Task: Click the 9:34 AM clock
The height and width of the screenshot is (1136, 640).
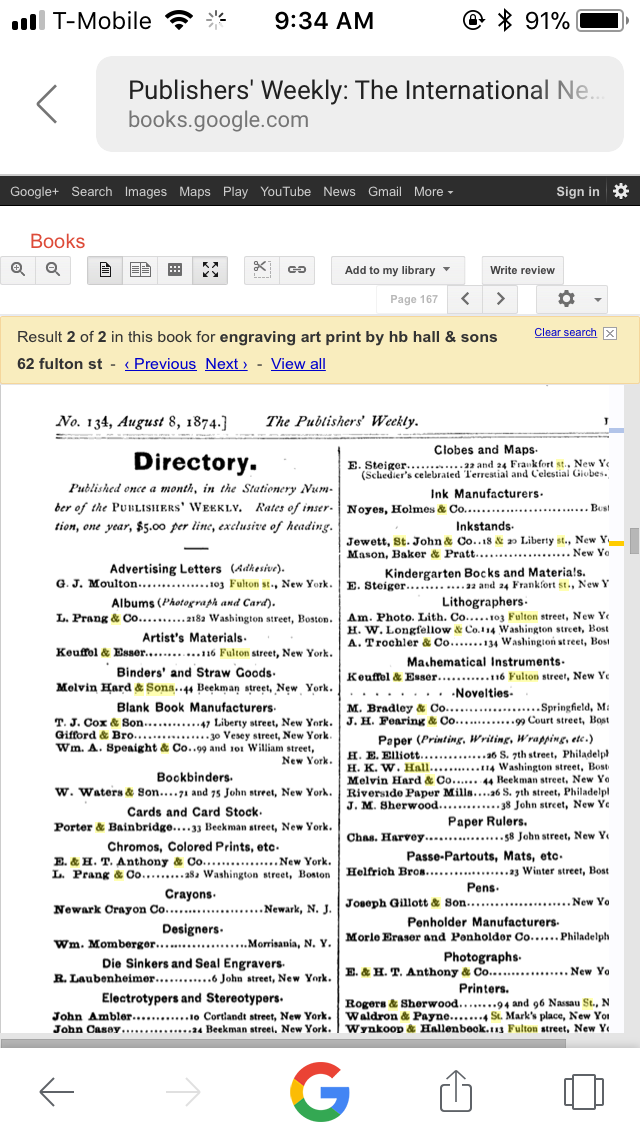Action: (x=324, y=21)
